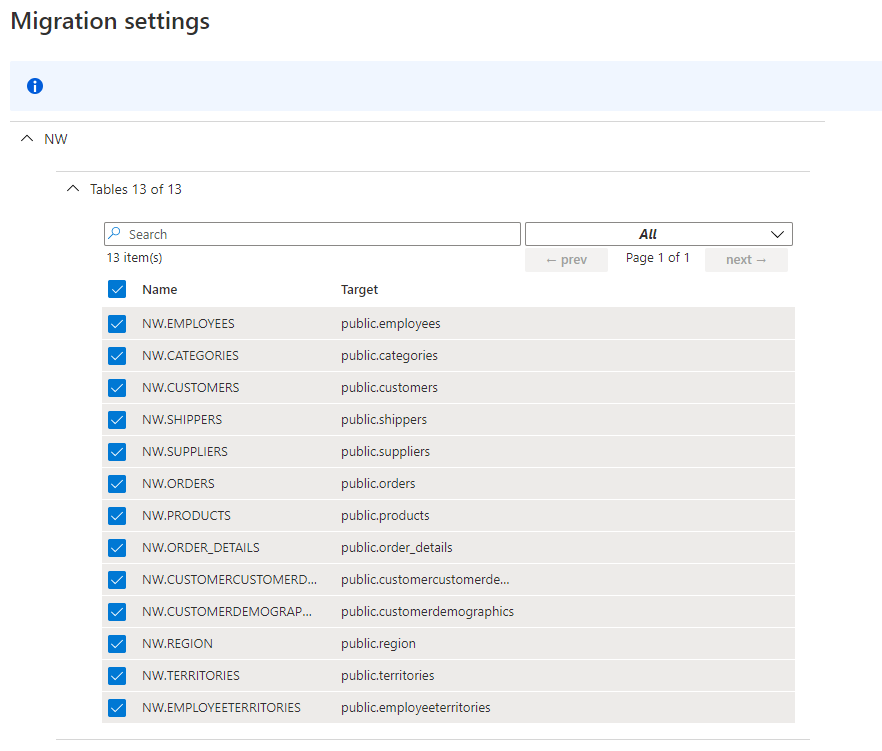Uncheck the NW.EMPLOYEES table checkbox

pyautogui.click(x=117, y=323)
